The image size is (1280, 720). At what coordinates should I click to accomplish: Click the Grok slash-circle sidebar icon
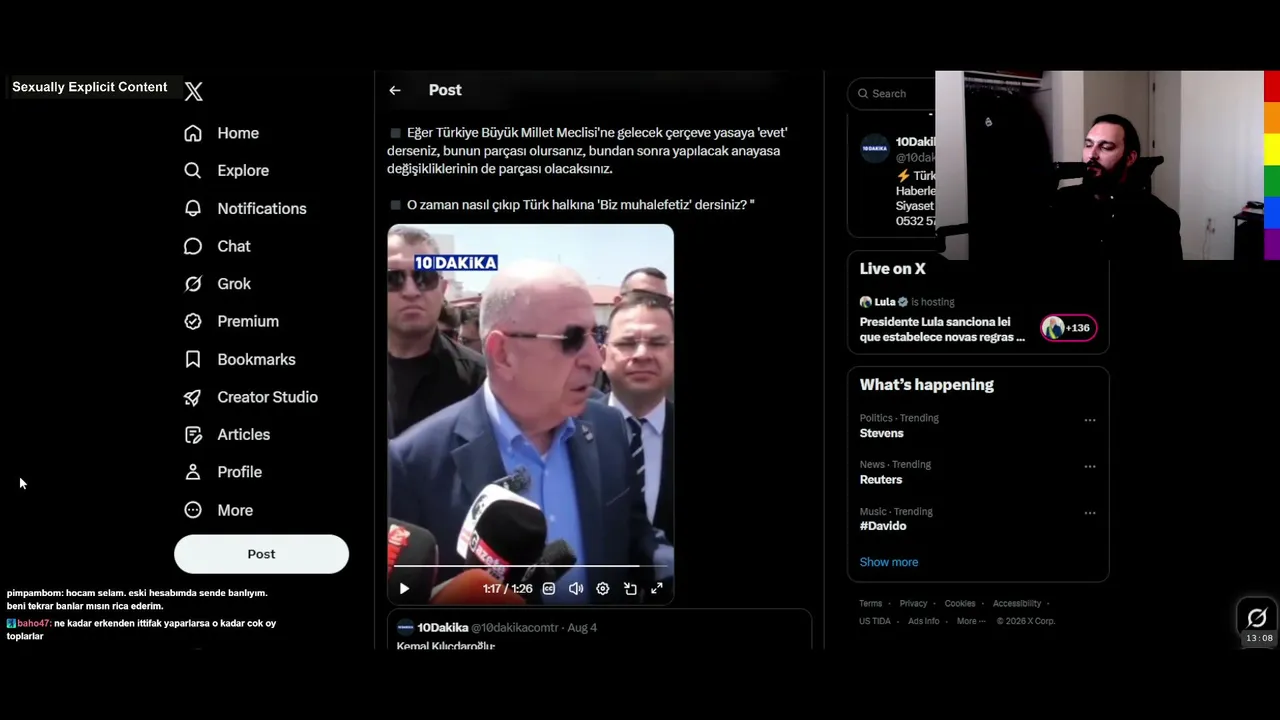[193, 284]
